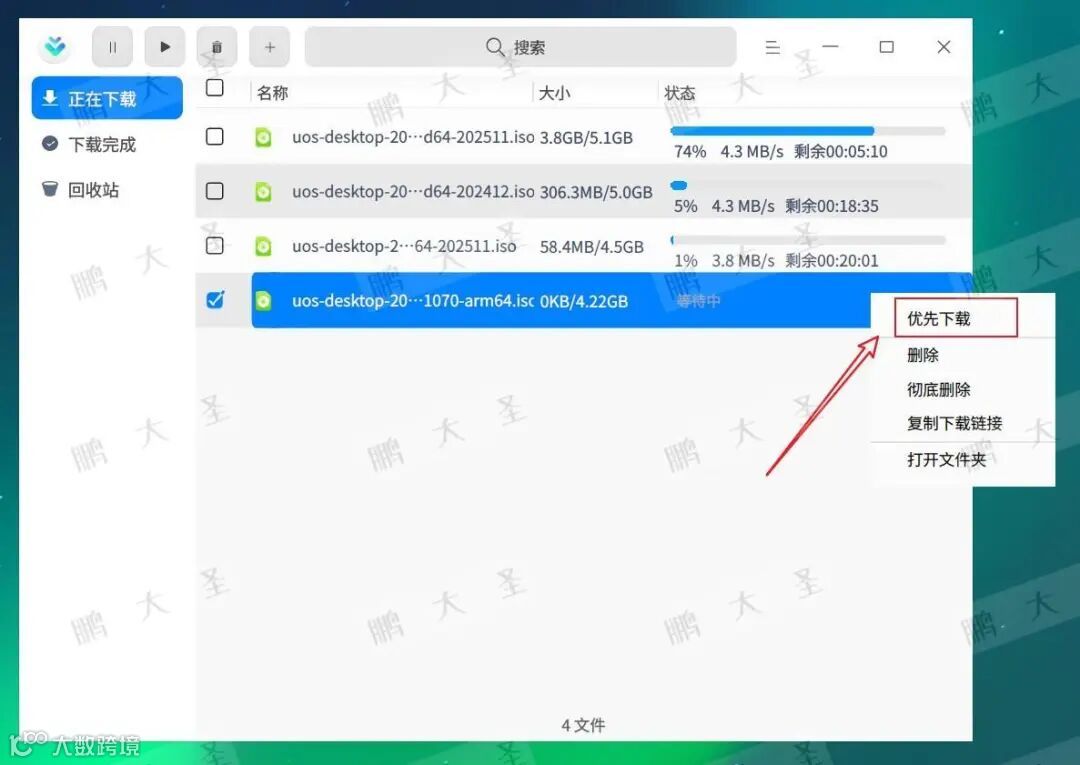Click the 4 文件 count in status bar
Screen dimensions: 1080x765
pyautogui.click(x=583, y=725)
